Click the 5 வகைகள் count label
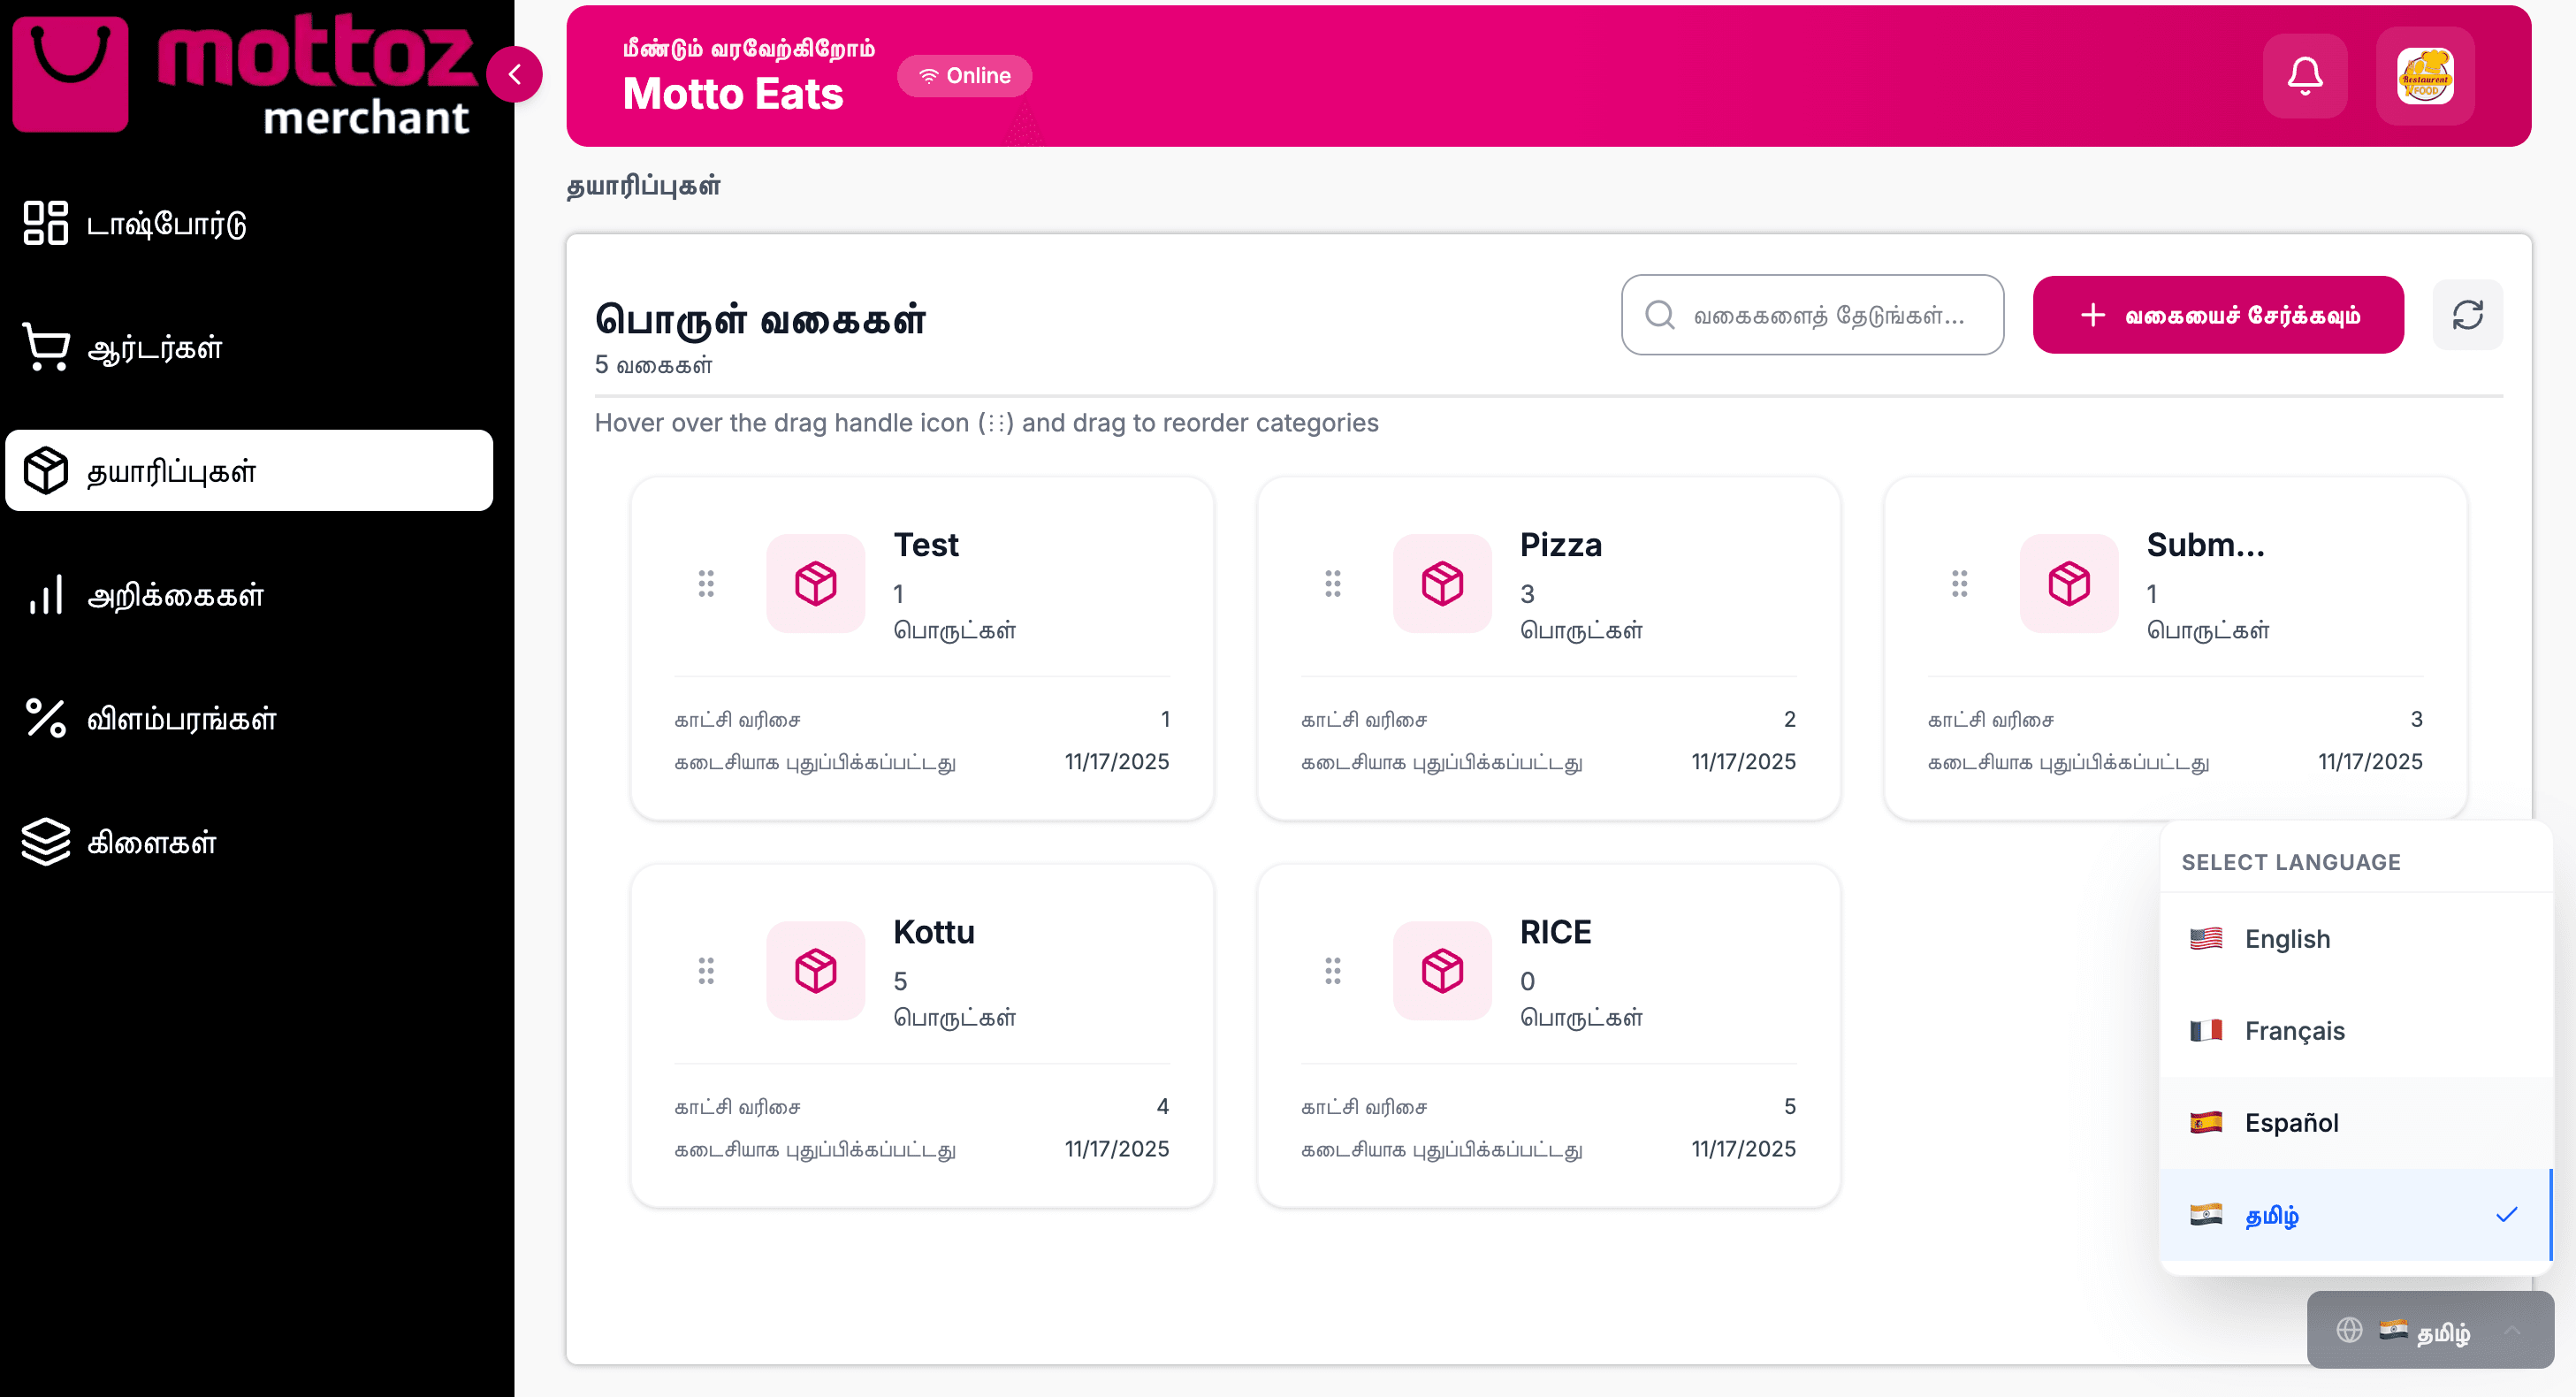The width and height of the screenshot is (2576, 1397). [x=654, y=365]
